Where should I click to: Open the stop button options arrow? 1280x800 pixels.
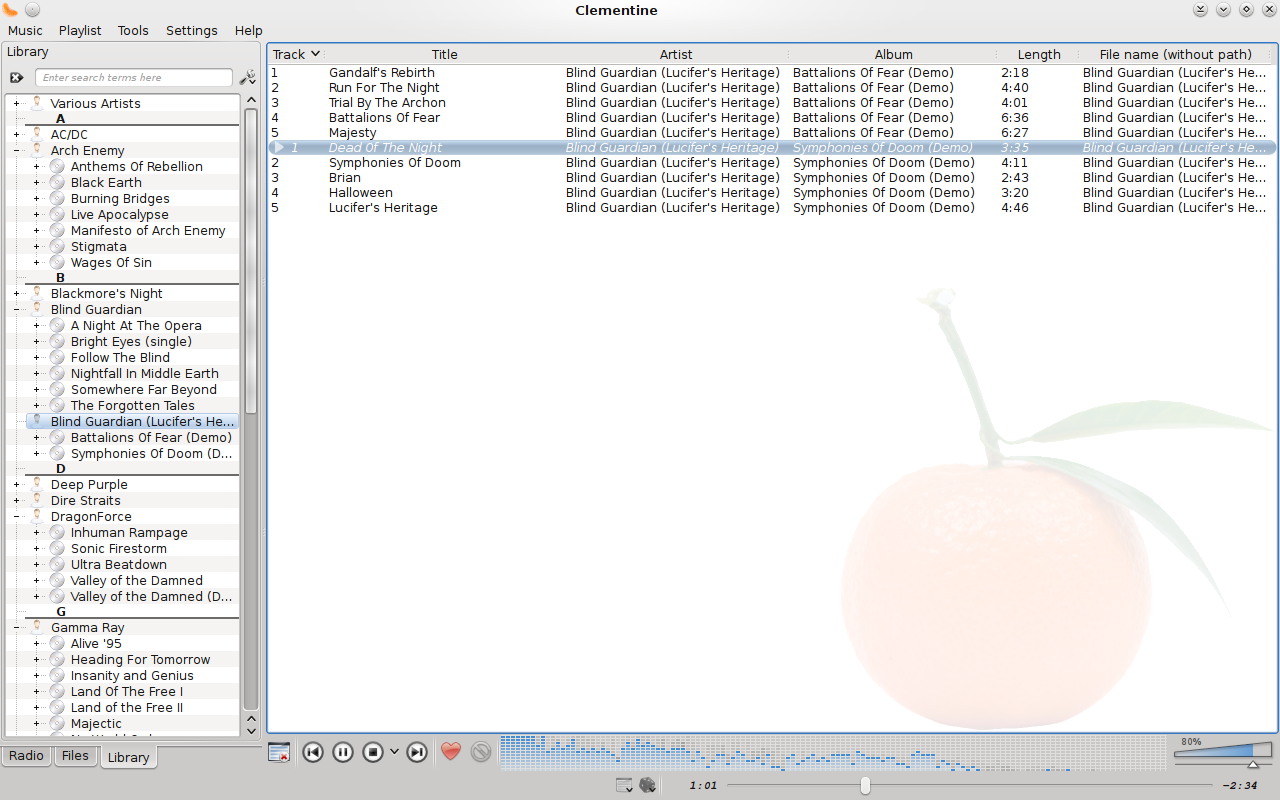pyautogui.click(x=394, y=752)
